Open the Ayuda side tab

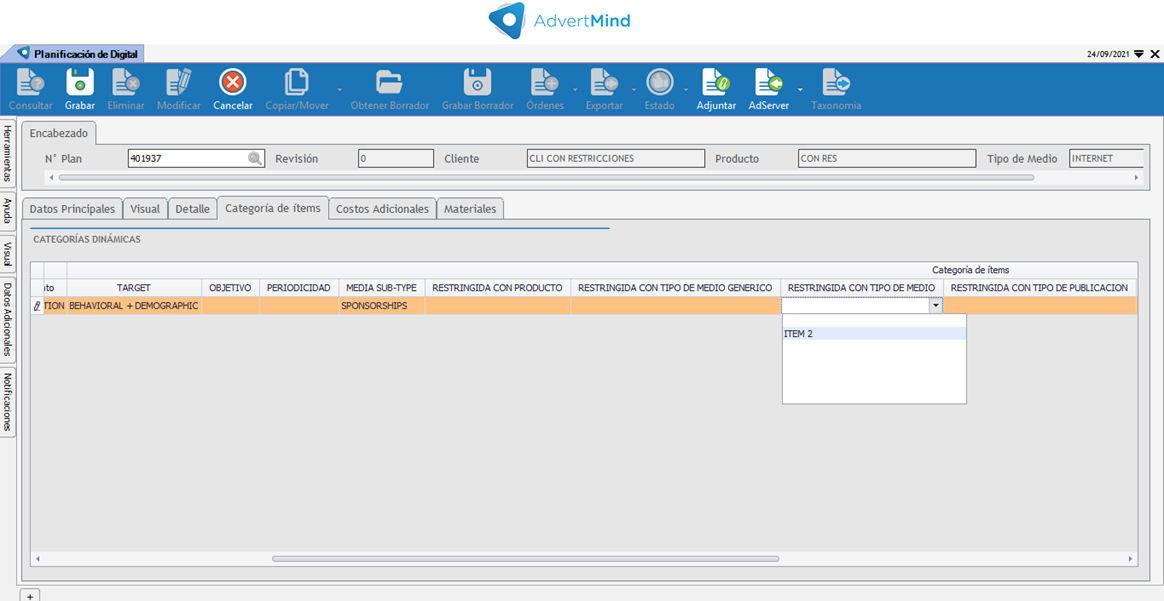point(7,211)
